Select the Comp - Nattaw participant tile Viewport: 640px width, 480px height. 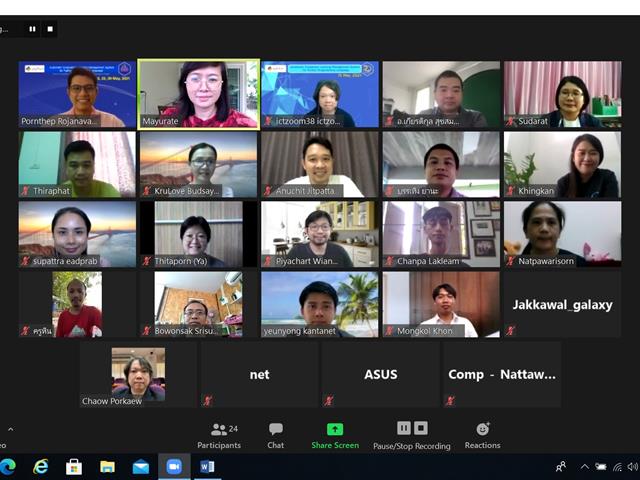(x=502, y=375)
